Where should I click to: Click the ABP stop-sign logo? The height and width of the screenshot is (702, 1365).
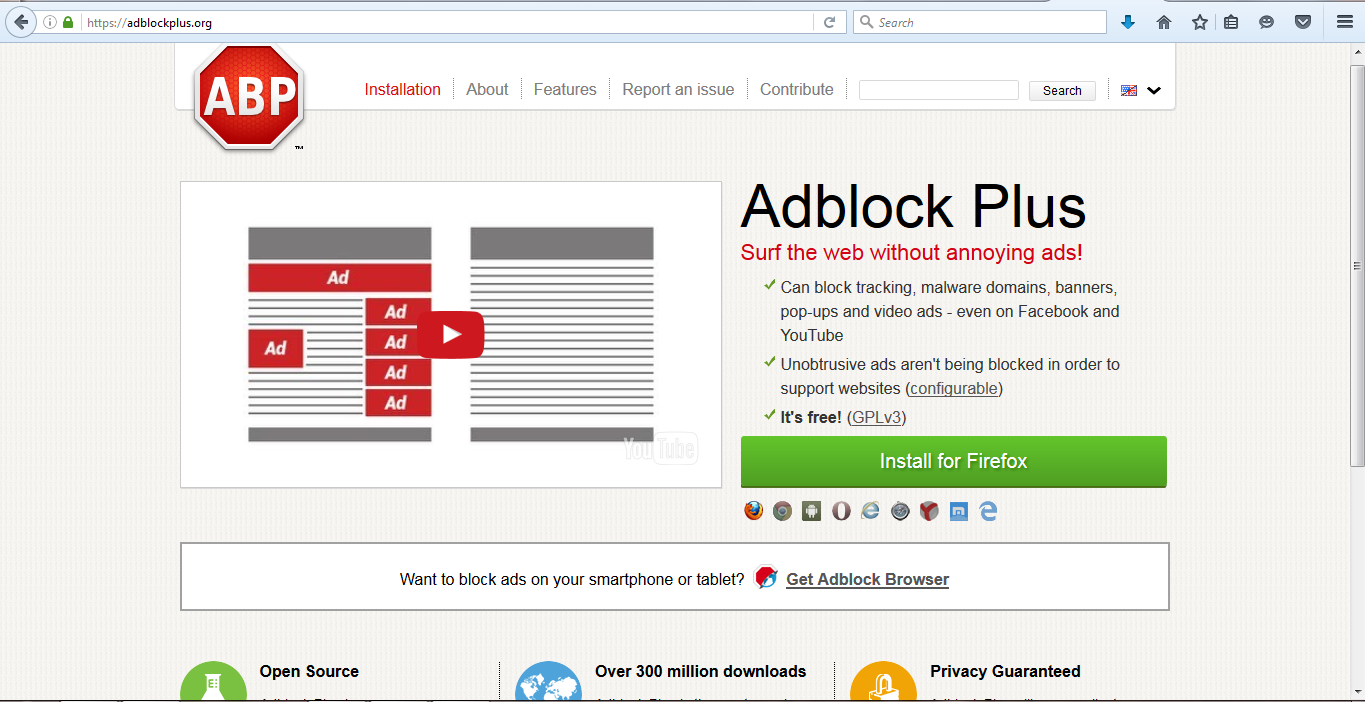click(x=249, y=97)
